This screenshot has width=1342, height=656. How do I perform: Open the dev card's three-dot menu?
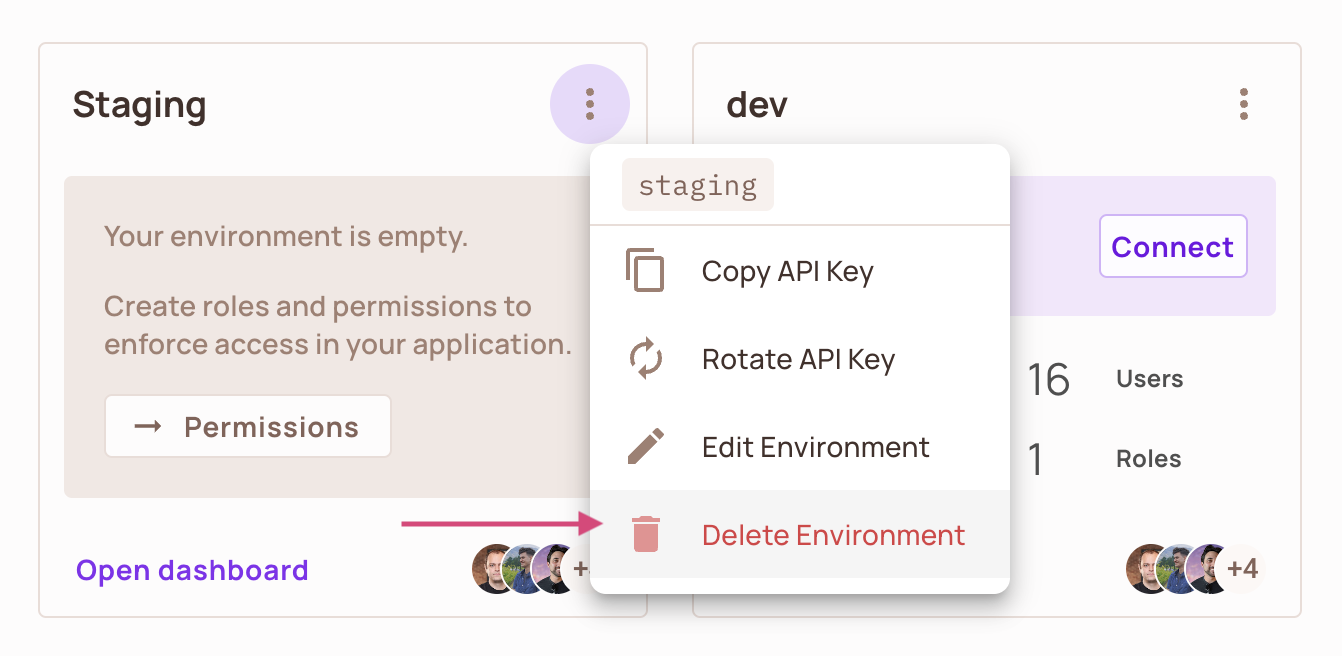click(1243, 104)
